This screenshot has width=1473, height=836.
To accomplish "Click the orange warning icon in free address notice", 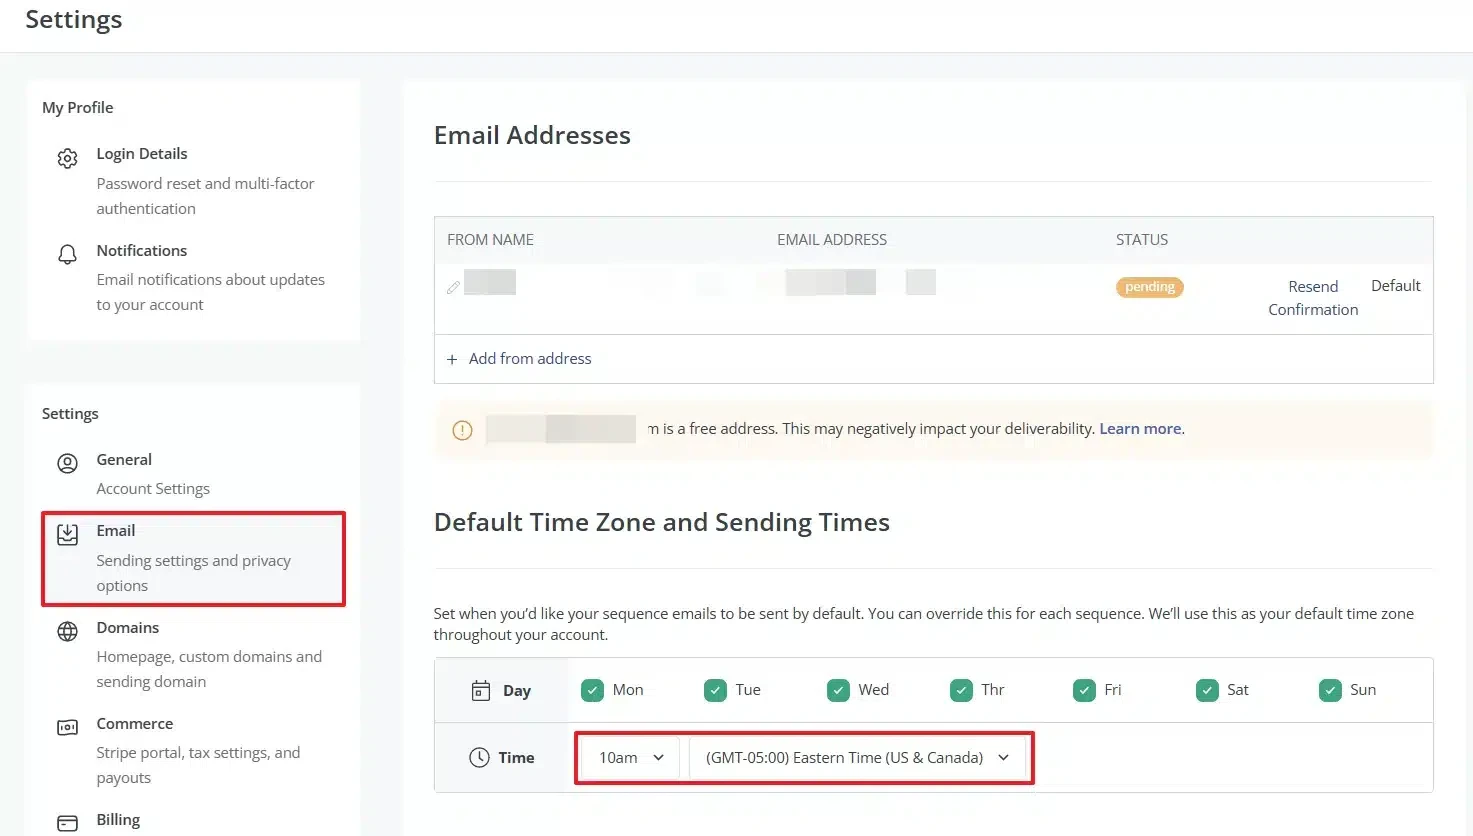I will [x=462, y=430].
